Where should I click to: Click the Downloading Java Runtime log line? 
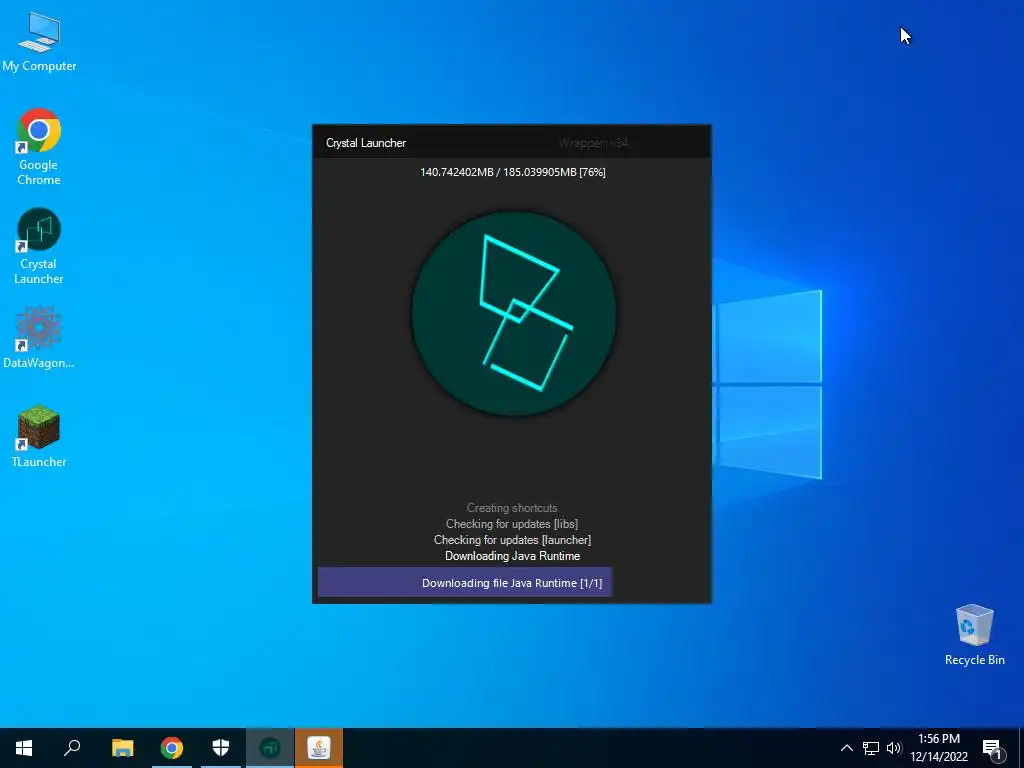click(513, 556)
